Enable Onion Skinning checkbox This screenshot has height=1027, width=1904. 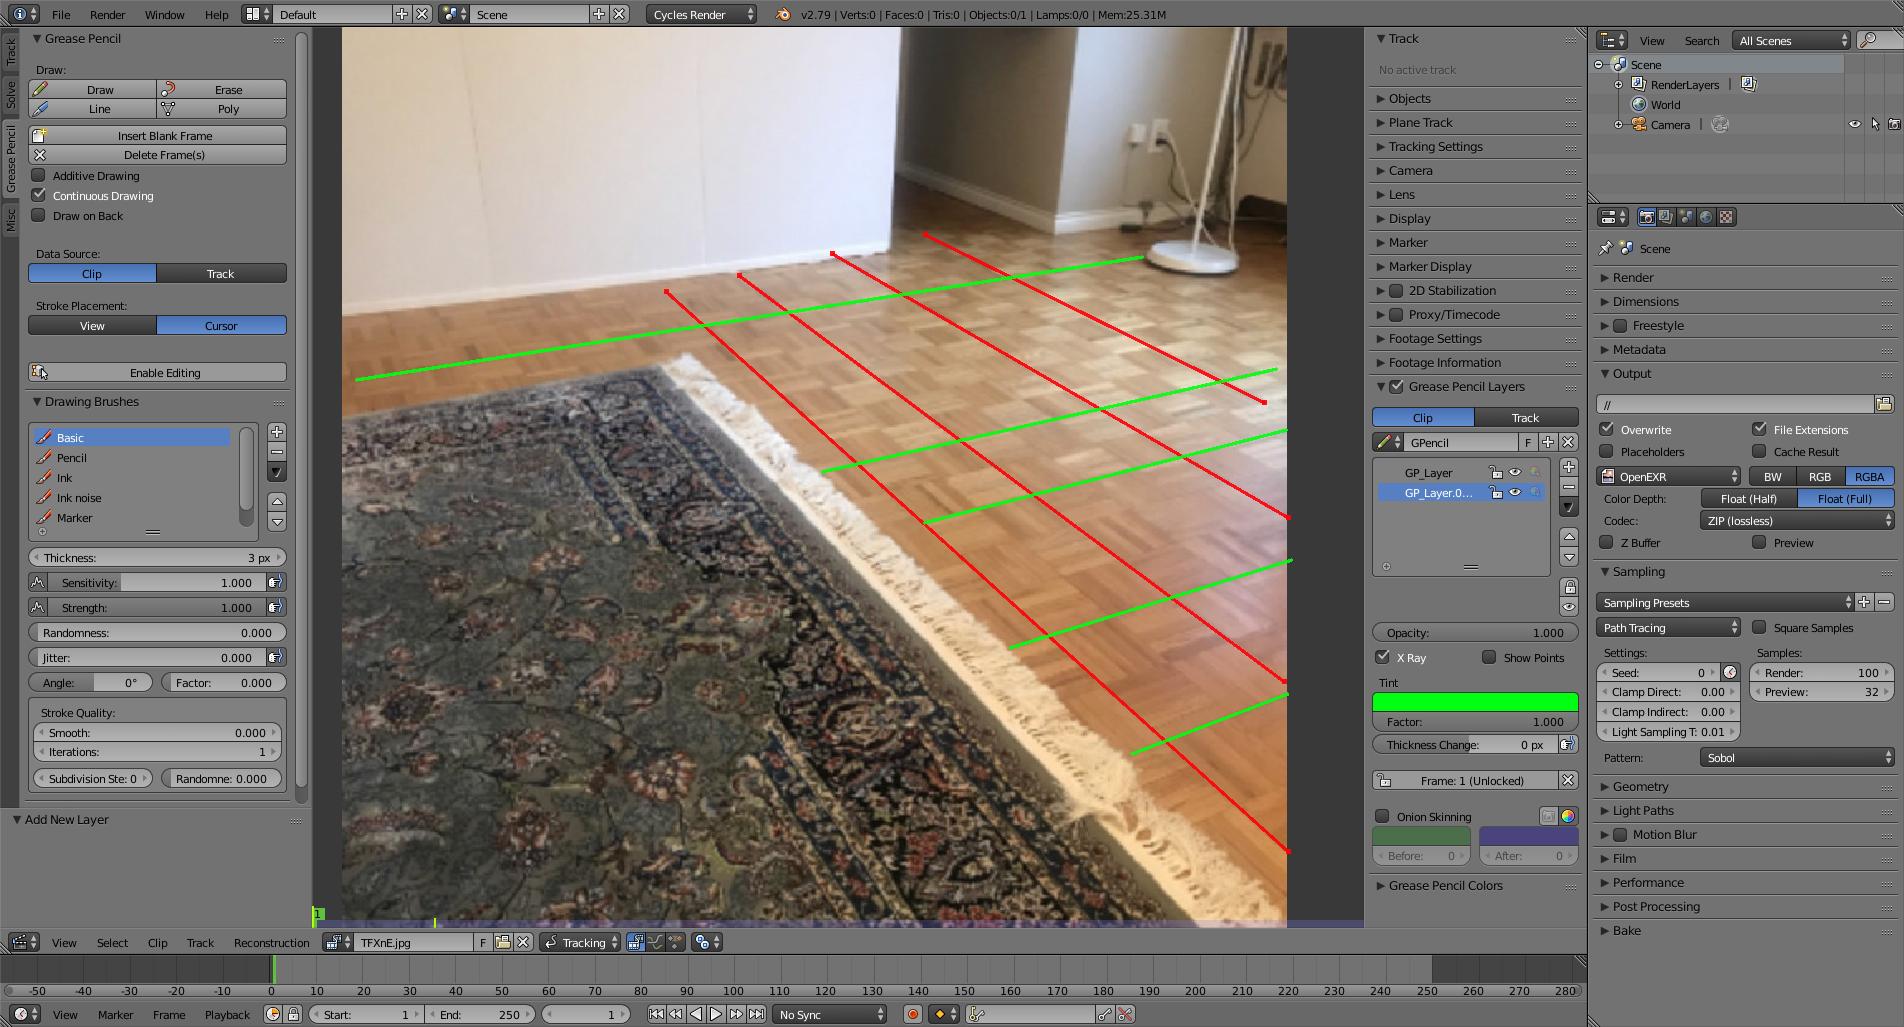click(1383, 816)
